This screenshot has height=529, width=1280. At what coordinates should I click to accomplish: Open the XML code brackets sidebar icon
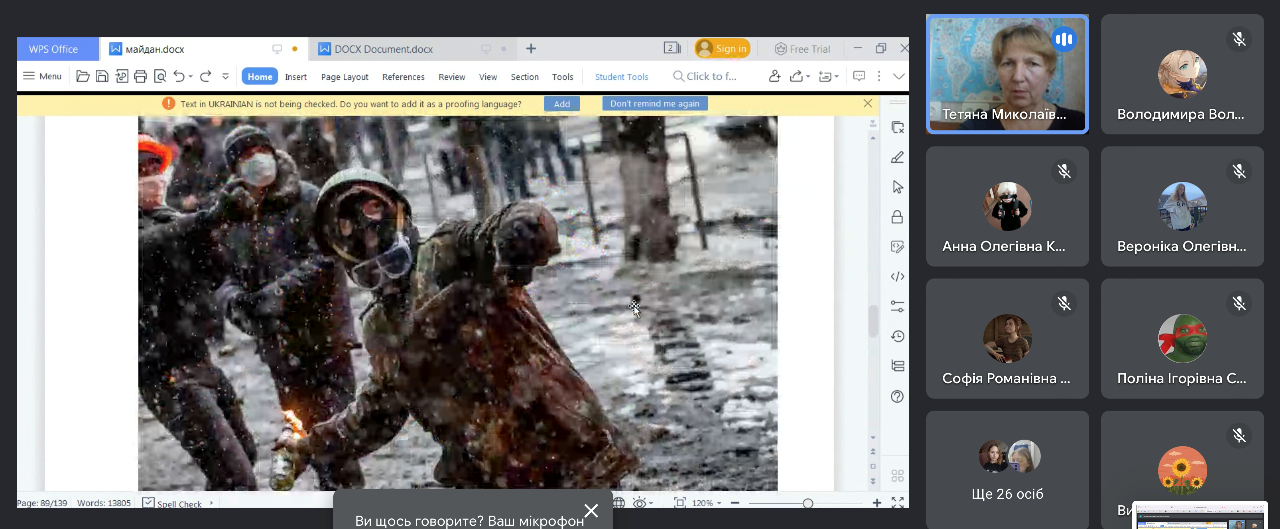[897, 277]
